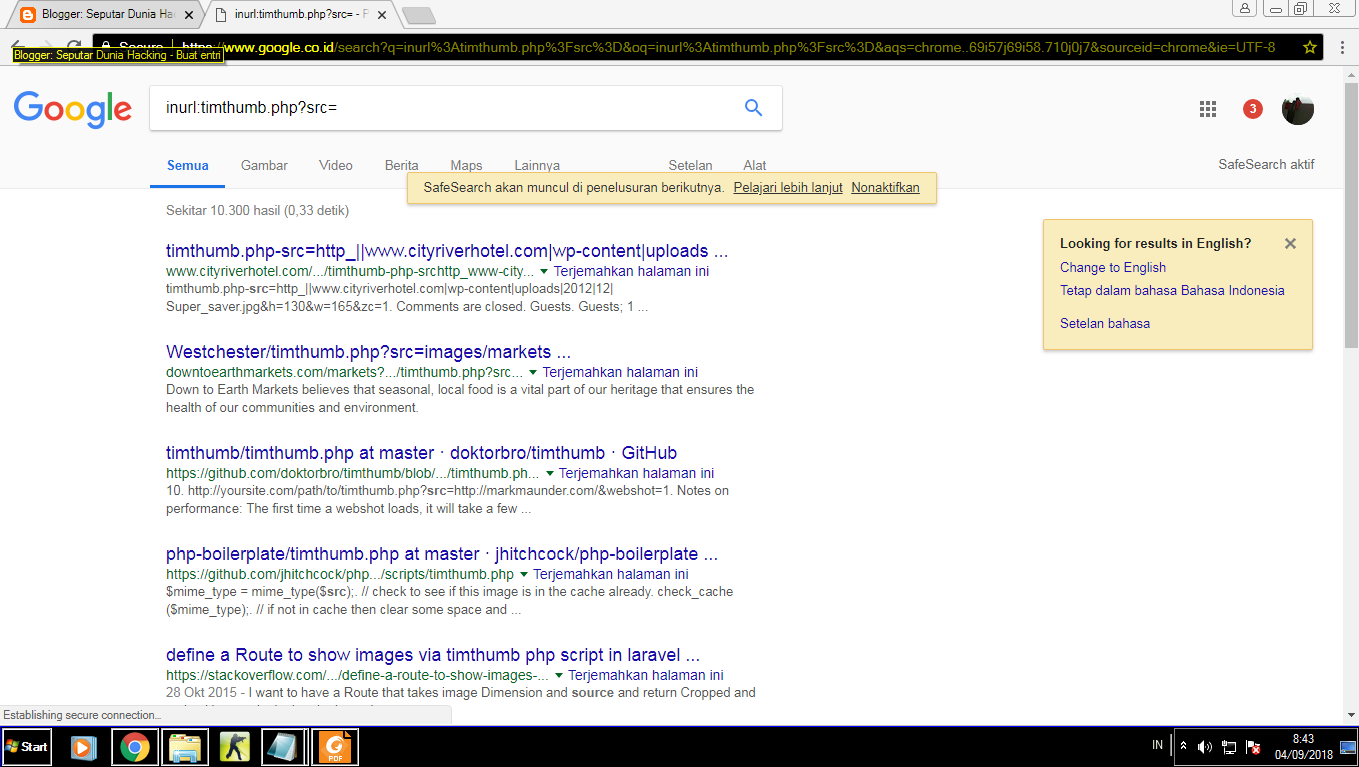
Task: Click Terjemahkan halaman ini for cityriverhotel result
Action: coord(631,271)
